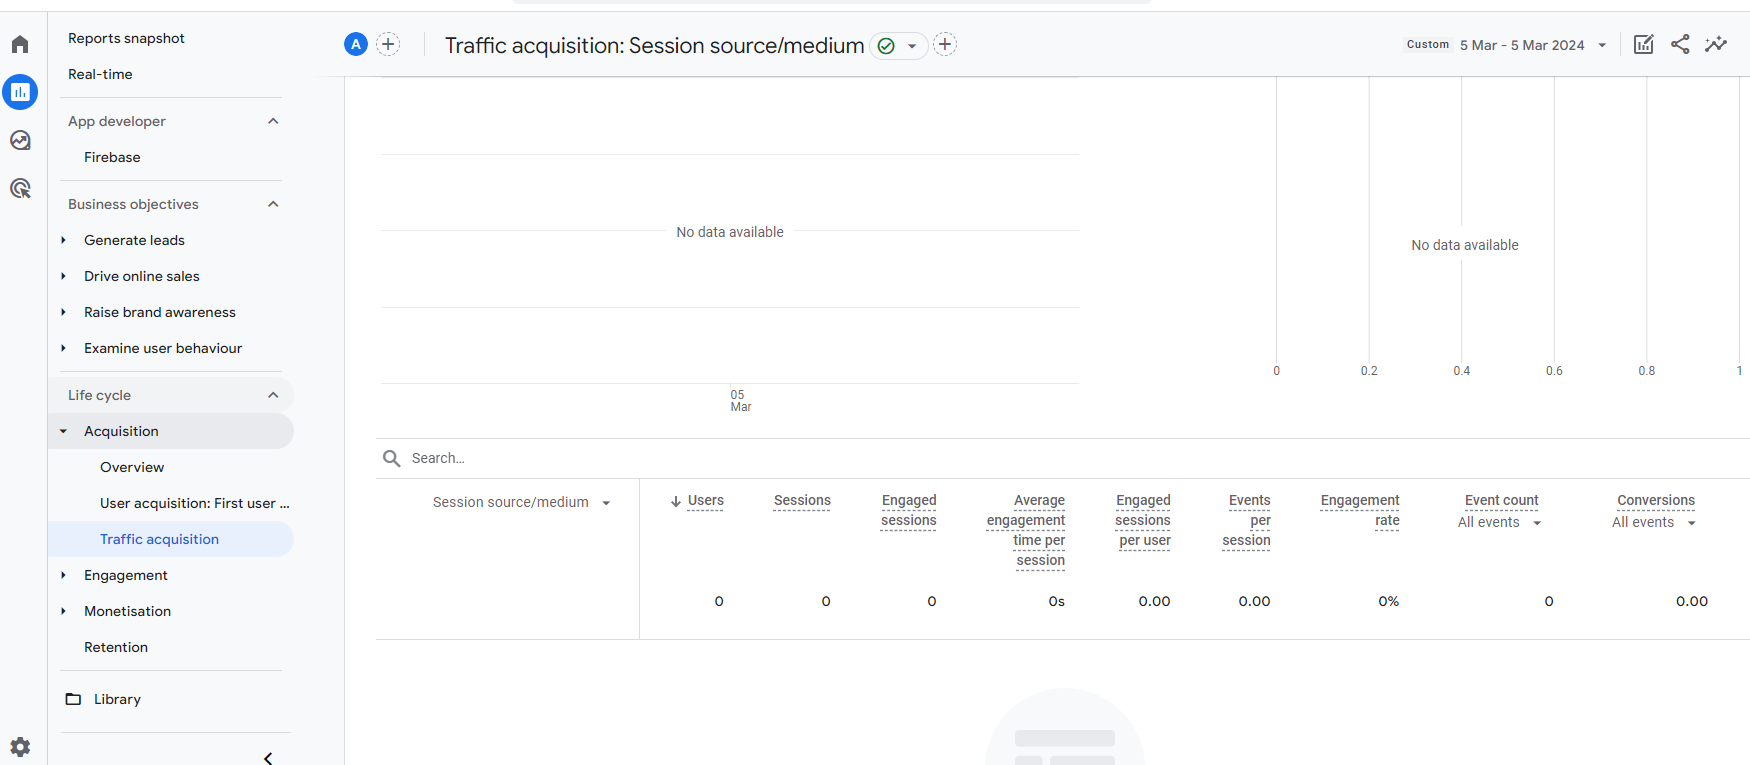Open the Home icon in left rail
The width and height of the screenshot is (1750, 765).
[20, 45]
